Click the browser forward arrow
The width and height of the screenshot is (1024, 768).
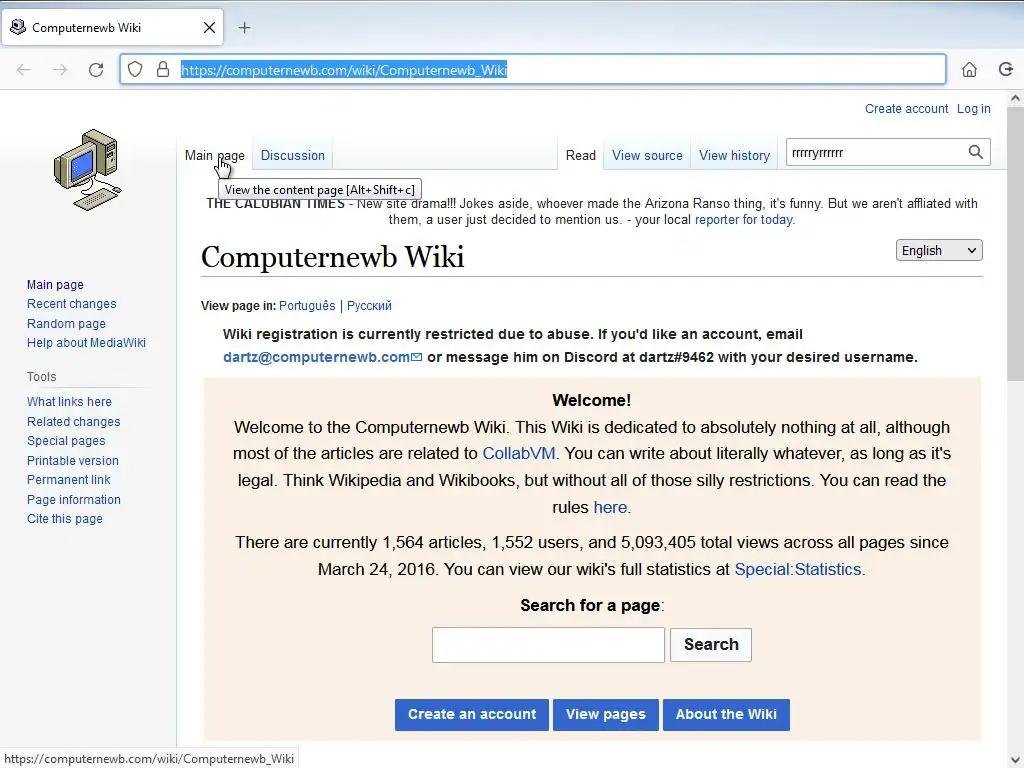tap(60, 70)
